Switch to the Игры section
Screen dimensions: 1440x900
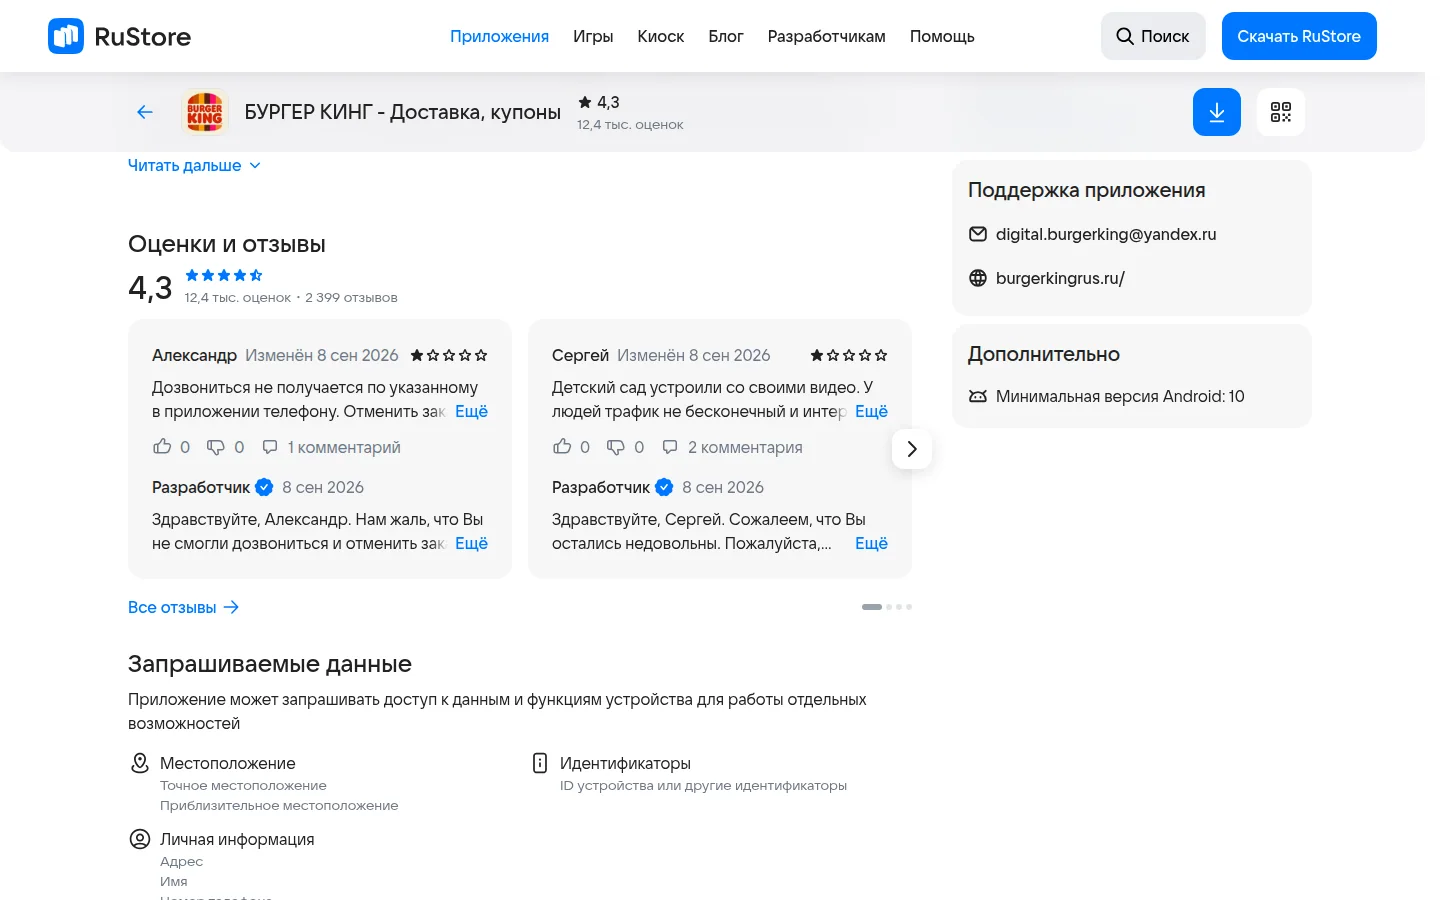(x=593, y=36)
